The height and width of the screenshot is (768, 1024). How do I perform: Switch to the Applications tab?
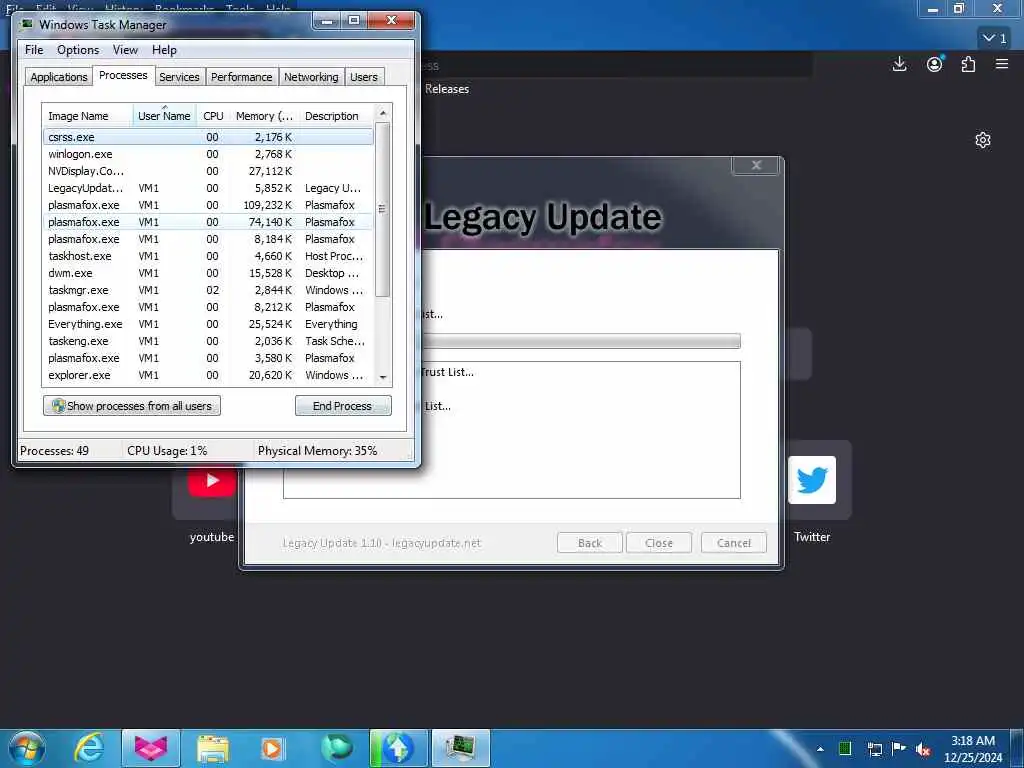(x=59, y=76)
